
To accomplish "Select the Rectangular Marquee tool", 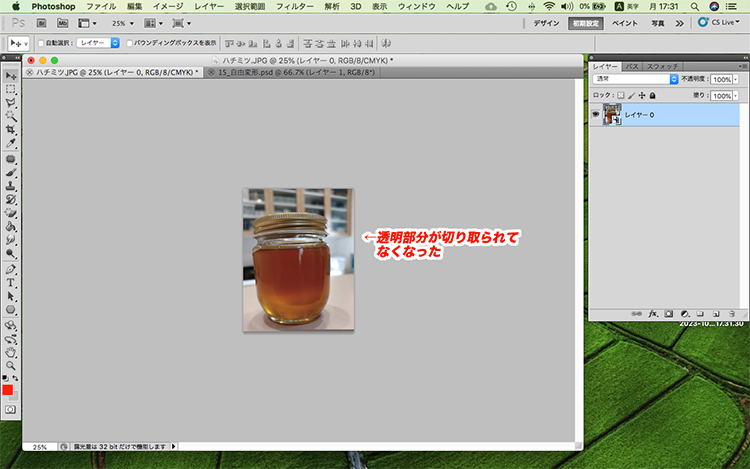I will 11,89.
